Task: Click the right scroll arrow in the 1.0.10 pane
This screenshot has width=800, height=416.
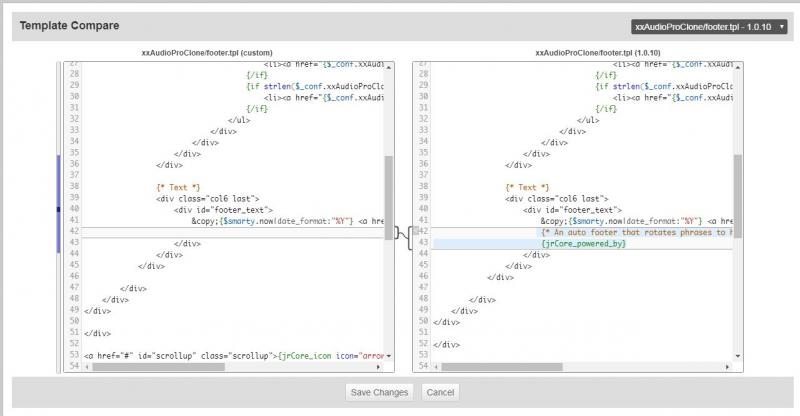Action: [729, 367]
